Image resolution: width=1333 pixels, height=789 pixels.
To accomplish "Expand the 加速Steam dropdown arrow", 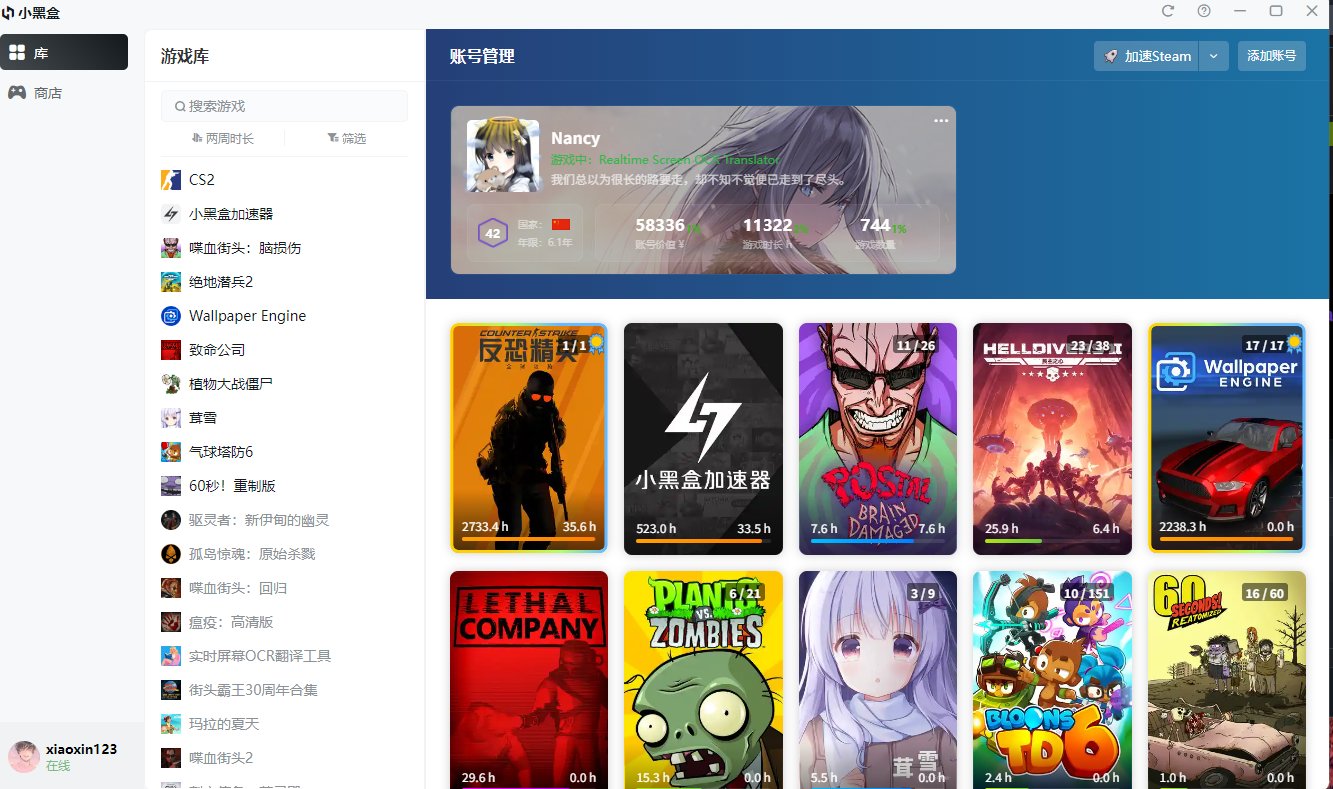I will pos(1213,56).
